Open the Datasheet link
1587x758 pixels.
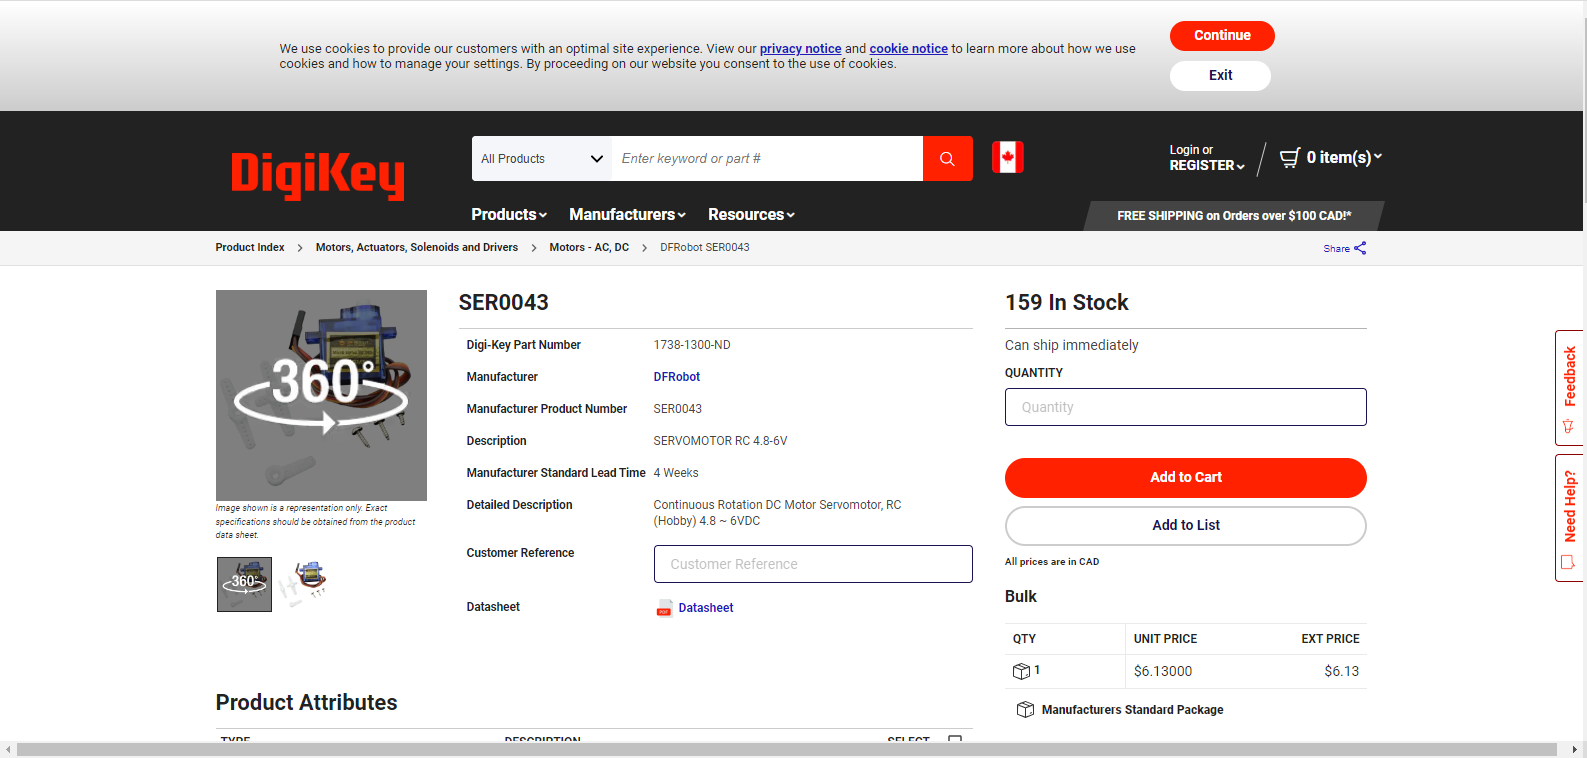tap(706, 608)
